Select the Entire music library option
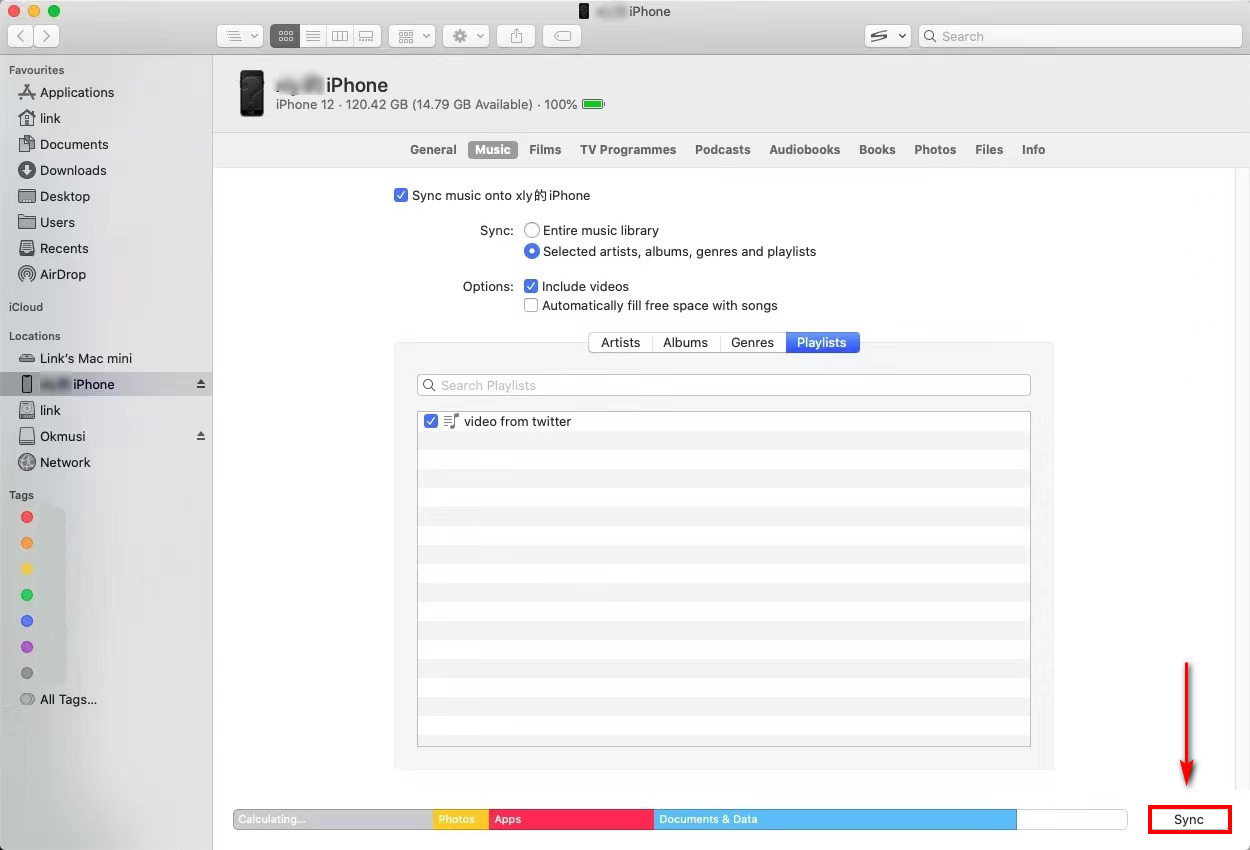 pos(532,230)
